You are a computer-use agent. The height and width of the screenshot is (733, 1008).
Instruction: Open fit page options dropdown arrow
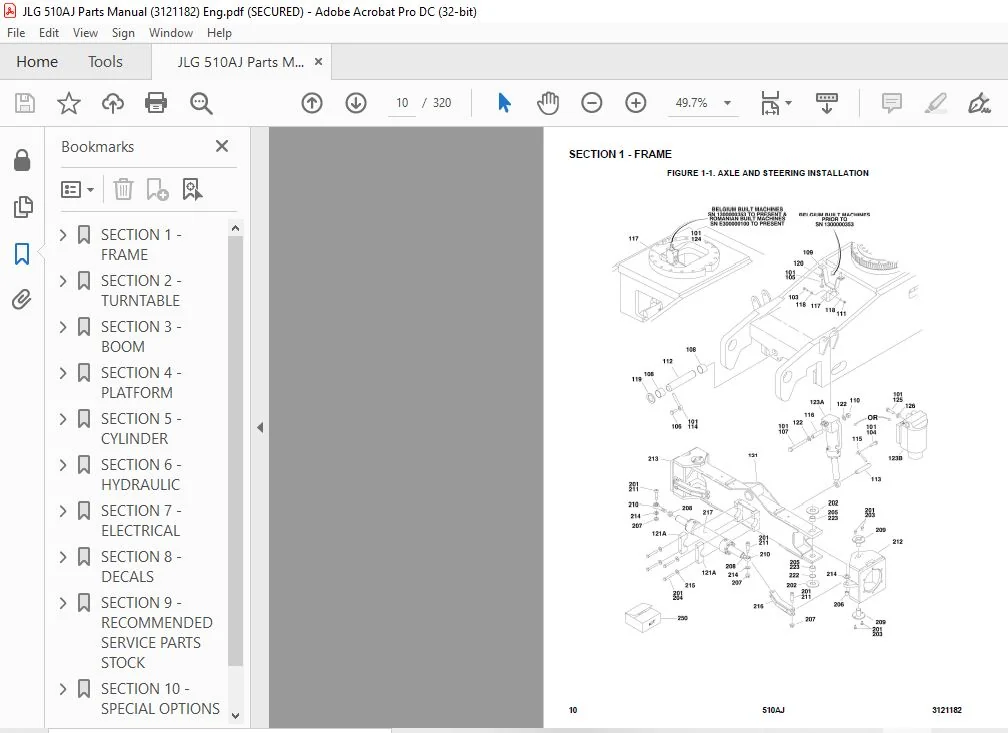tap(788, 103)
